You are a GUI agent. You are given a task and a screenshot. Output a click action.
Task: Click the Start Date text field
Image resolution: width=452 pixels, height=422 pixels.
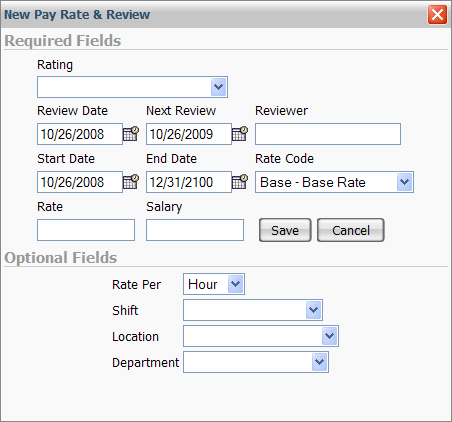click(x=80, y=182)
